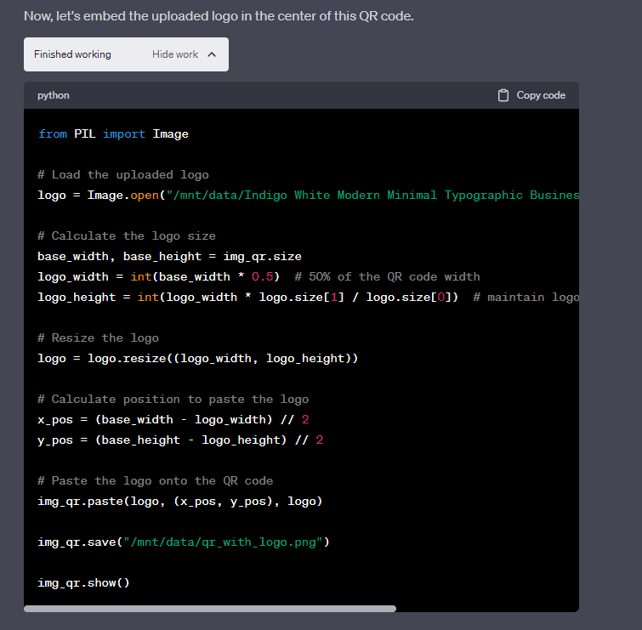Click the comment '# Load the uploaded logo'
The width and height of the screenshot is (642, 630).
123,175
